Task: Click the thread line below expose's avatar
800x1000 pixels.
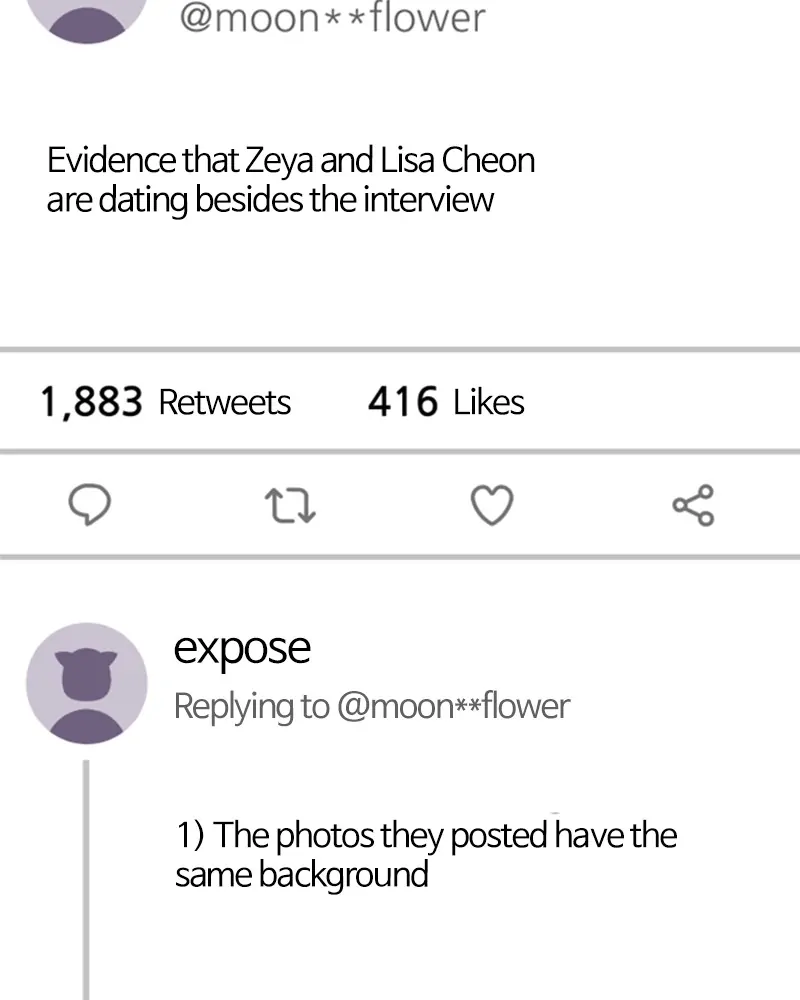Action: 86,880
